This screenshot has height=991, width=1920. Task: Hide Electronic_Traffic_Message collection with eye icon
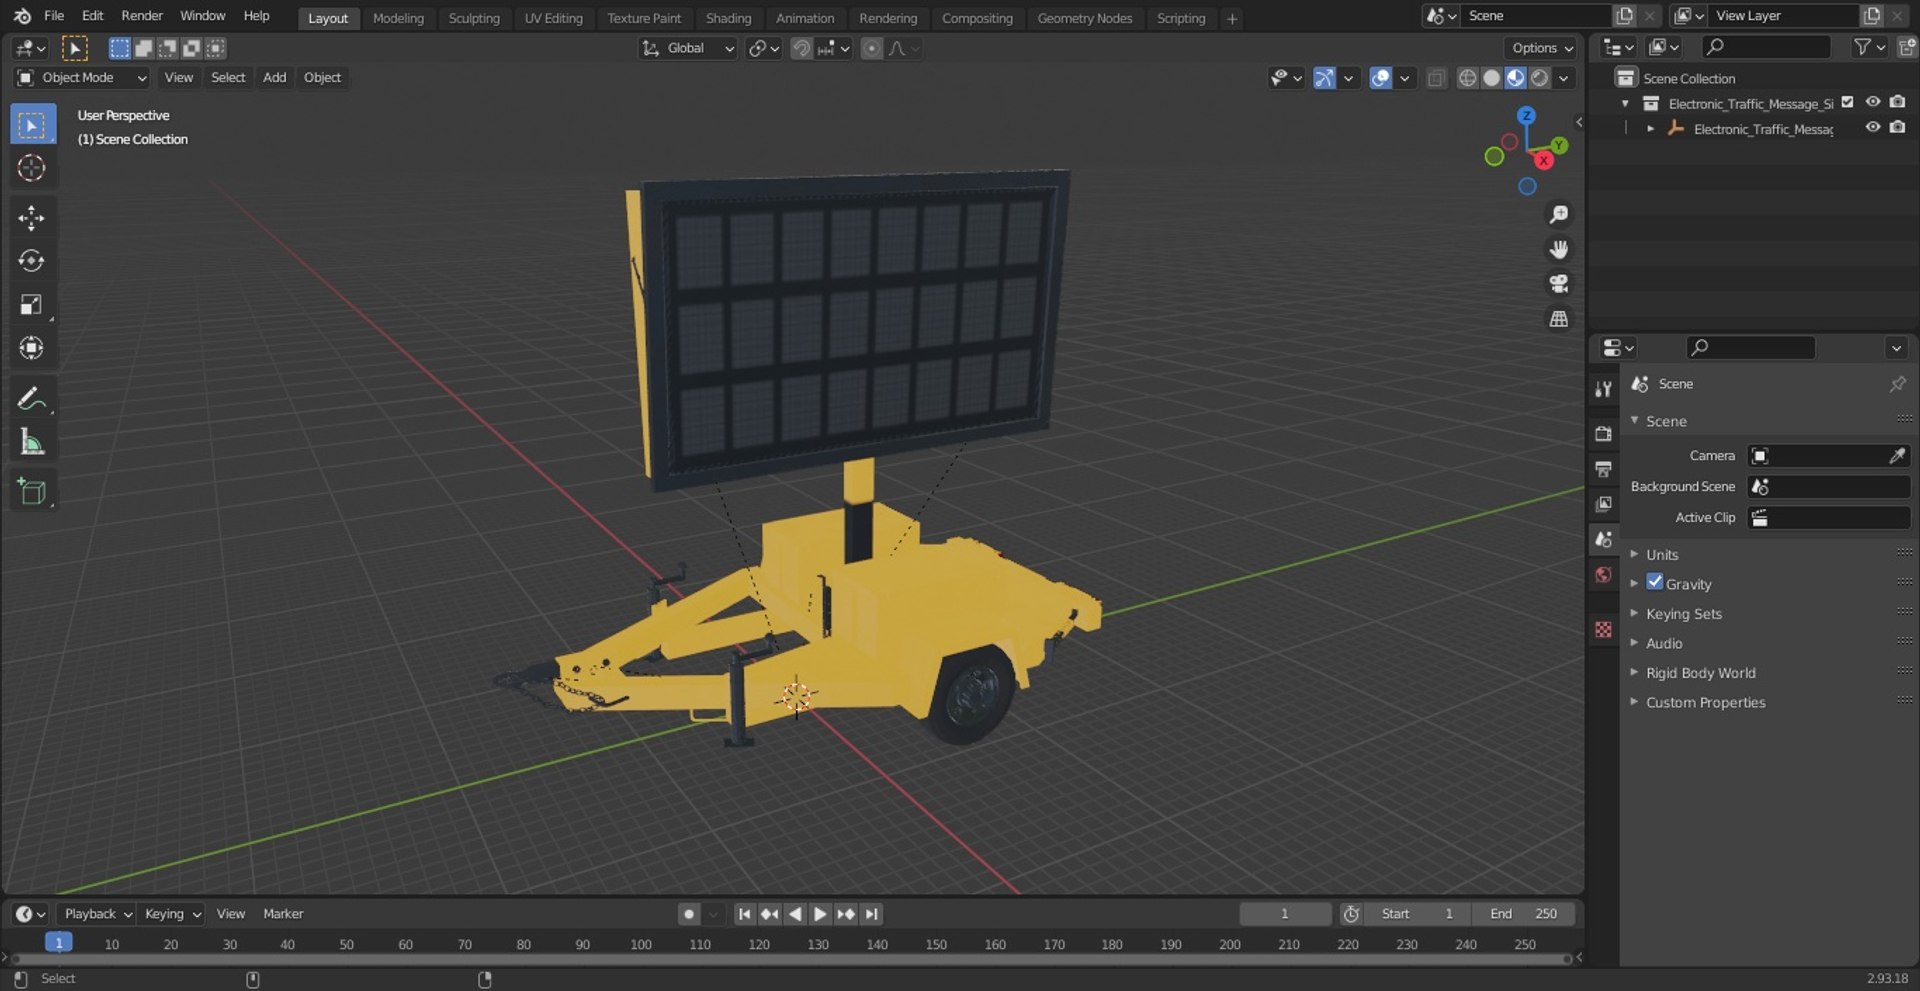click(x=1872, y=103)
